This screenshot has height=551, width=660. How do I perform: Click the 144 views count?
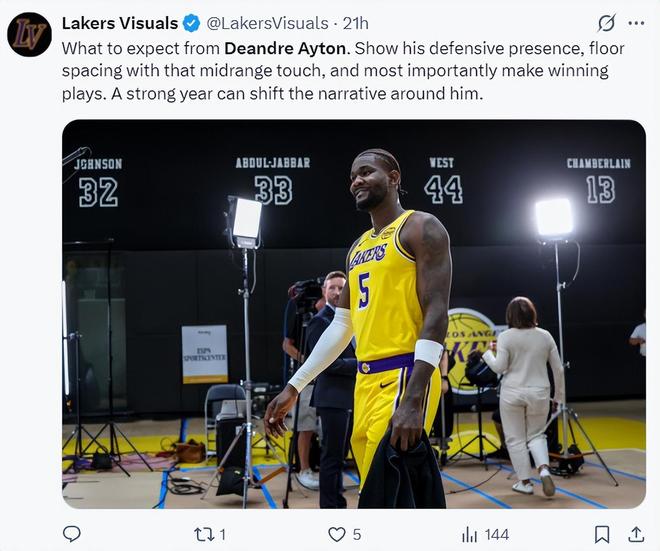(497, 535)
